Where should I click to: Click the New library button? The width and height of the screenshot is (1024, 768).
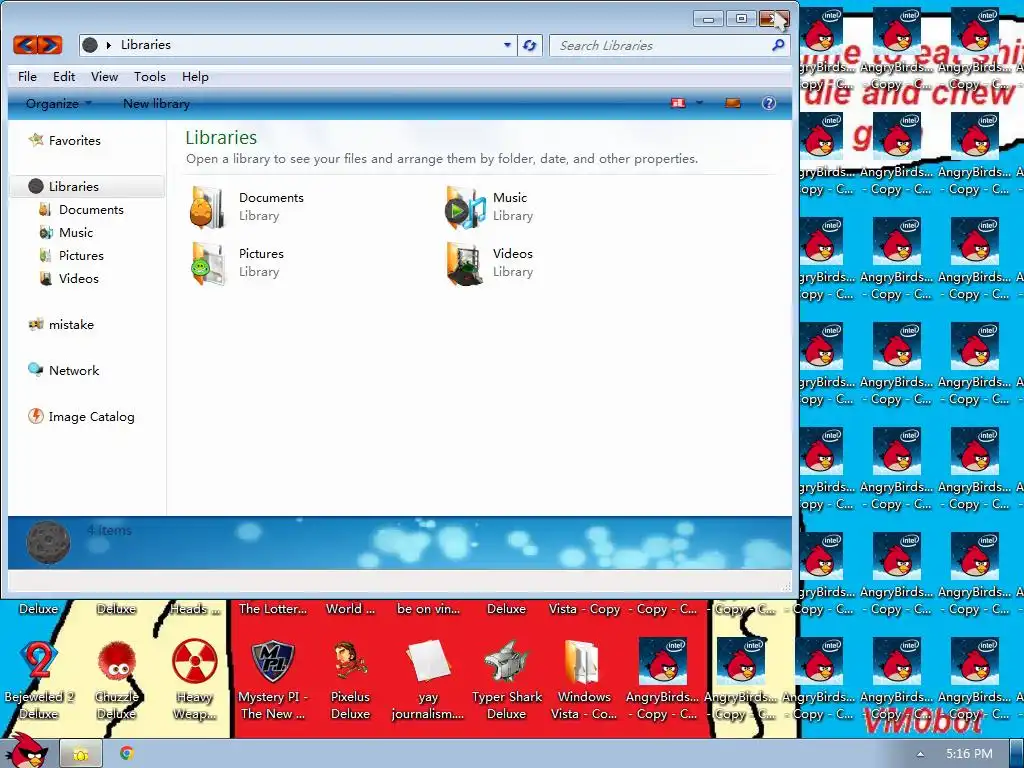156,103
